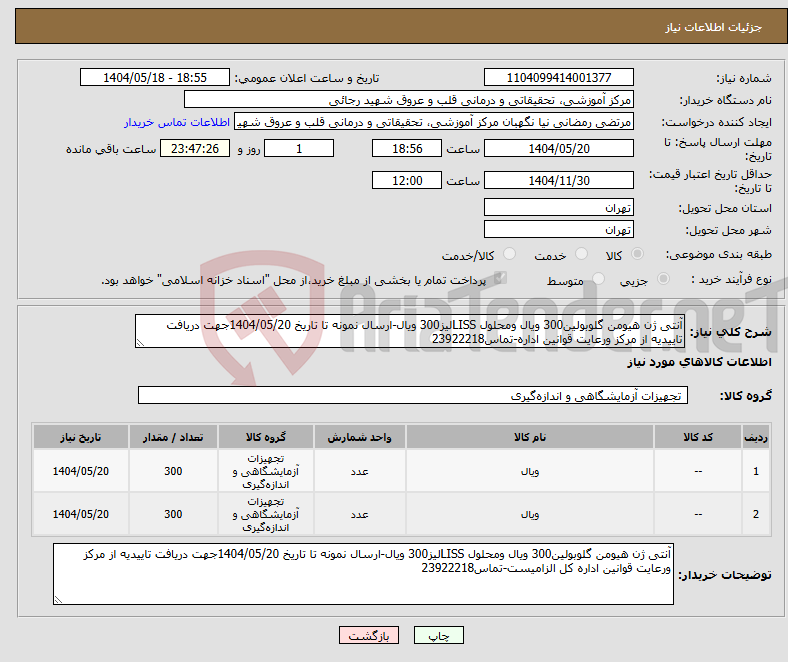Screen dimensions: 788x662
Task: Click the واحد شمارش column header
Action: [359, 437]
